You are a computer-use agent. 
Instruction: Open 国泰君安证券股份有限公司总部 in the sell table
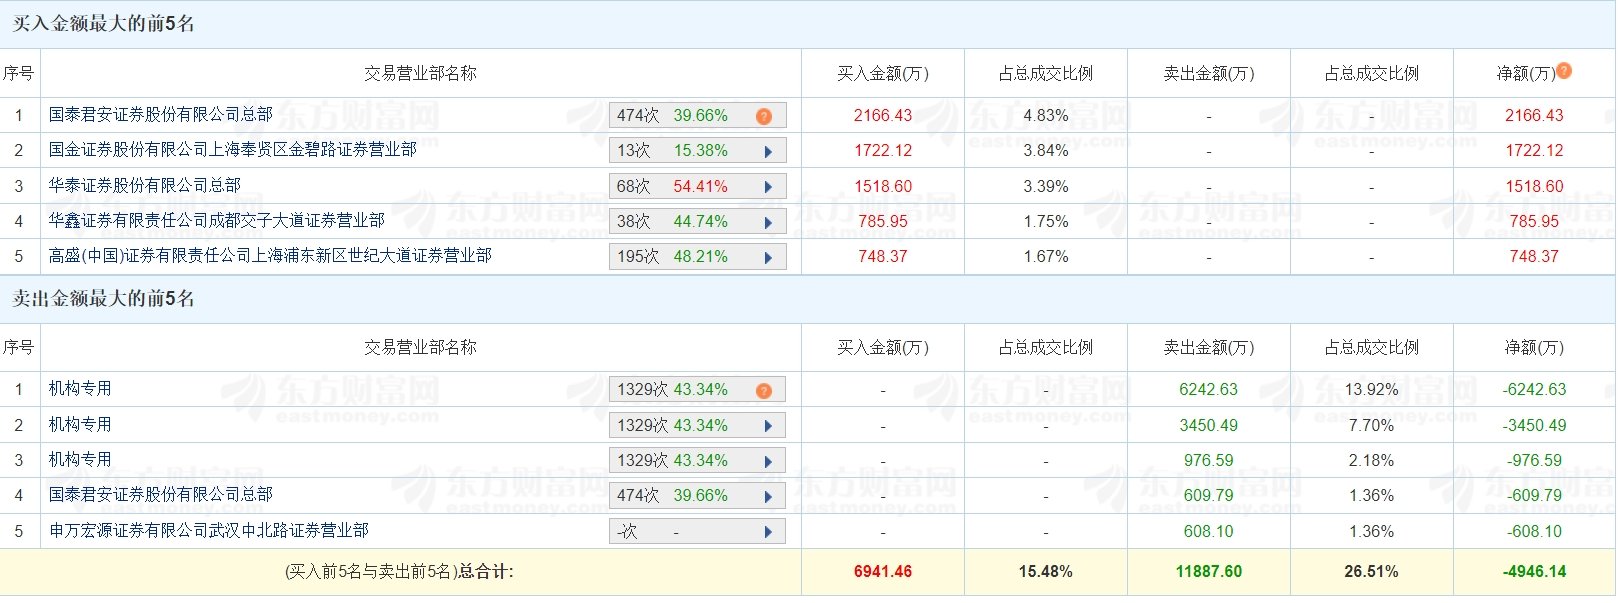coord(161,494)
